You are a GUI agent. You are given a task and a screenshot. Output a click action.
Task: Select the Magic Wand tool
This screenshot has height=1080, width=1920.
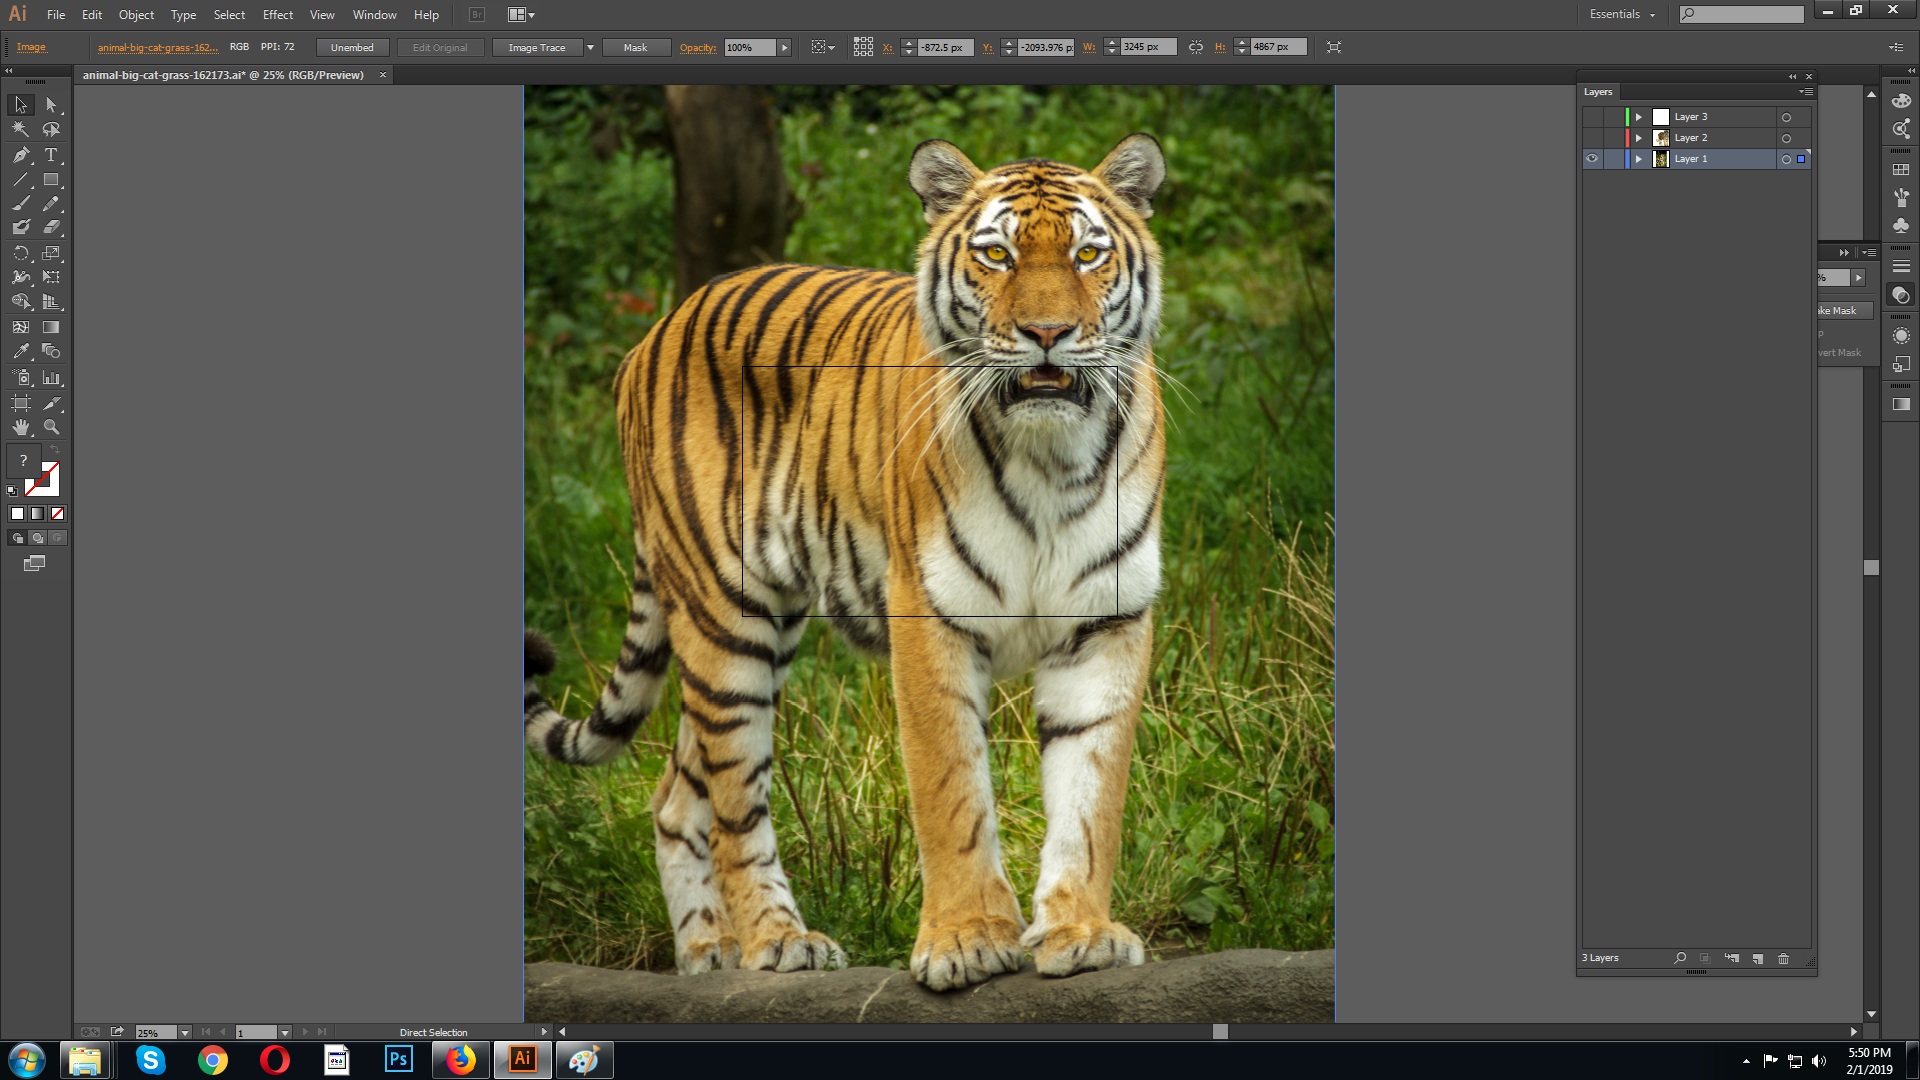point(20,128)
